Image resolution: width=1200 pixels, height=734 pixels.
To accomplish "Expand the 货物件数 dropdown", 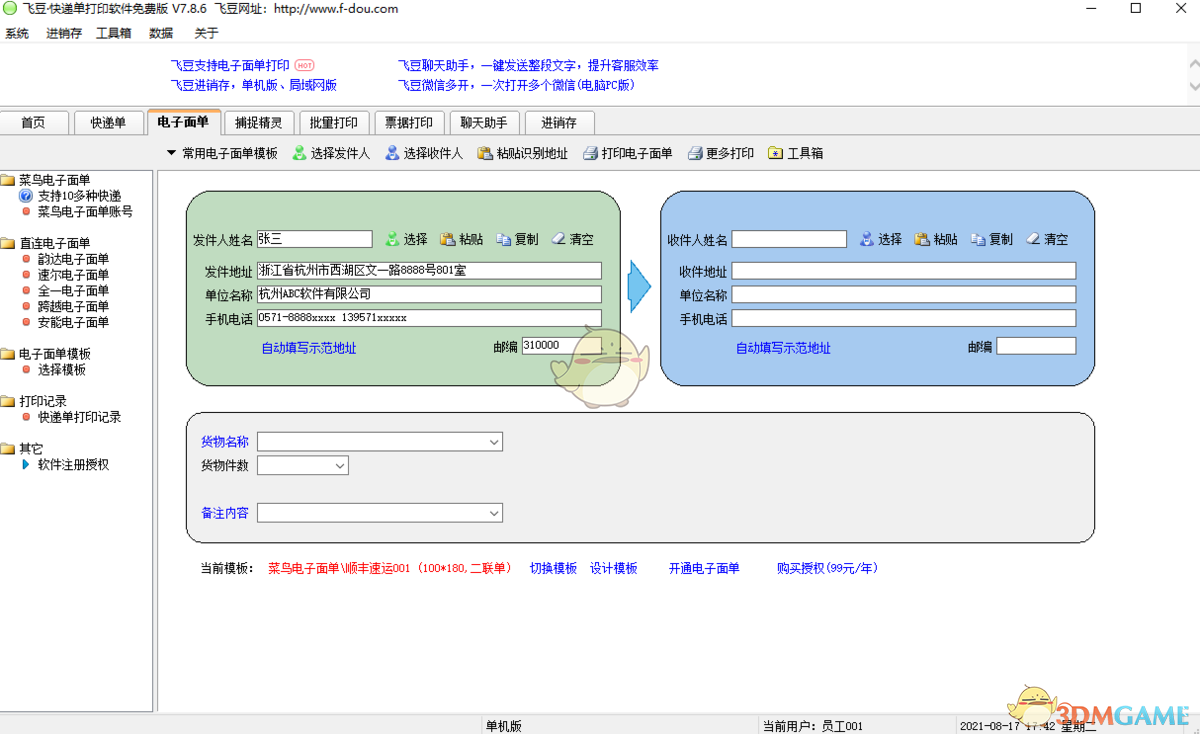I will pos(340,466).
